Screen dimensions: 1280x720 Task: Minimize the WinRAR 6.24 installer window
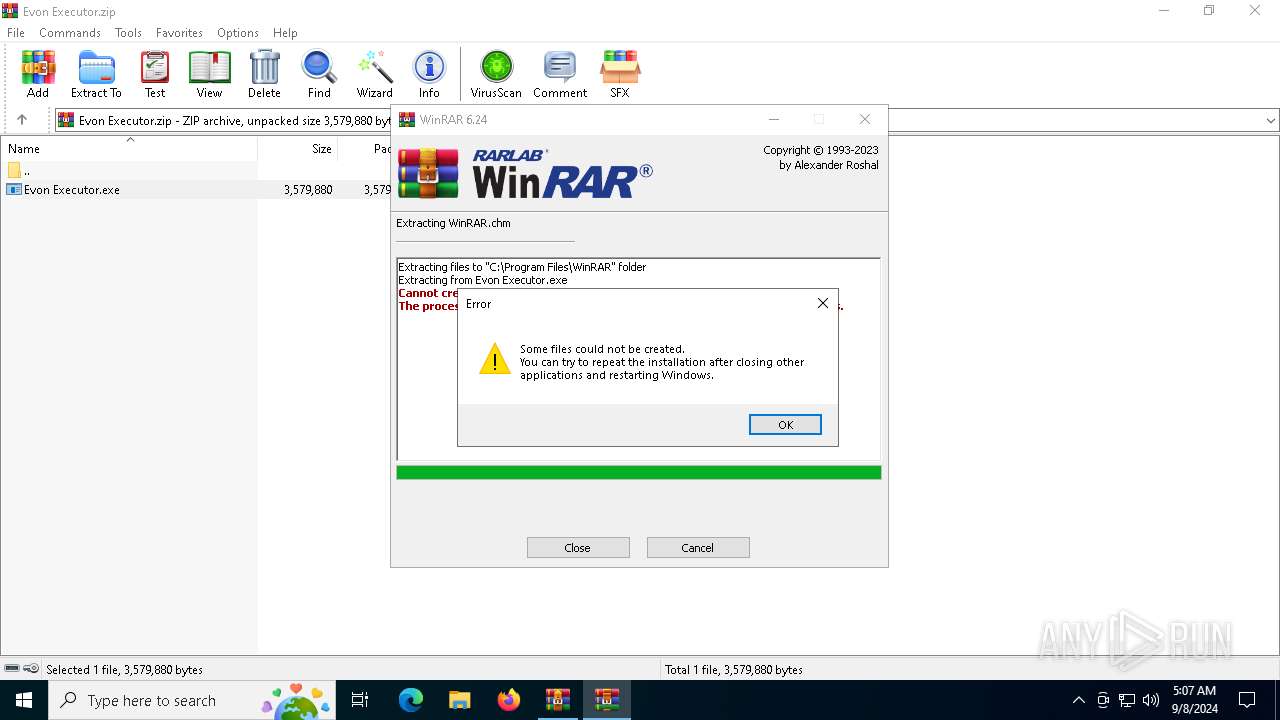point(773,119)
